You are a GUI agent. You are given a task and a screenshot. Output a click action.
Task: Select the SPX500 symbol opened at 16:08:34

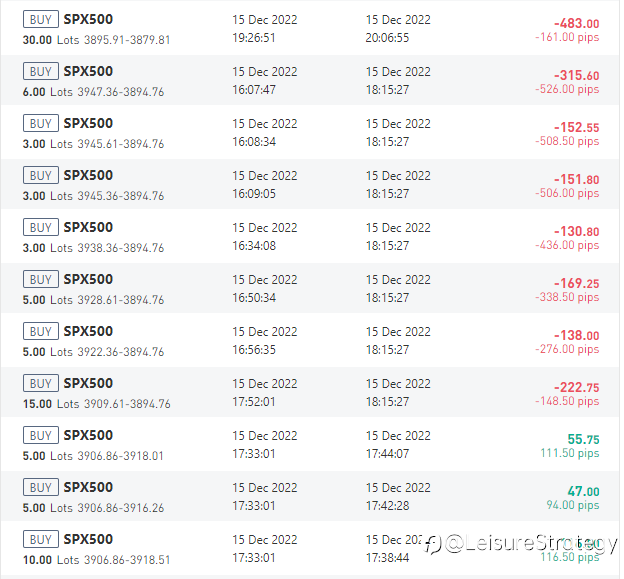click(x=88, y=124)
